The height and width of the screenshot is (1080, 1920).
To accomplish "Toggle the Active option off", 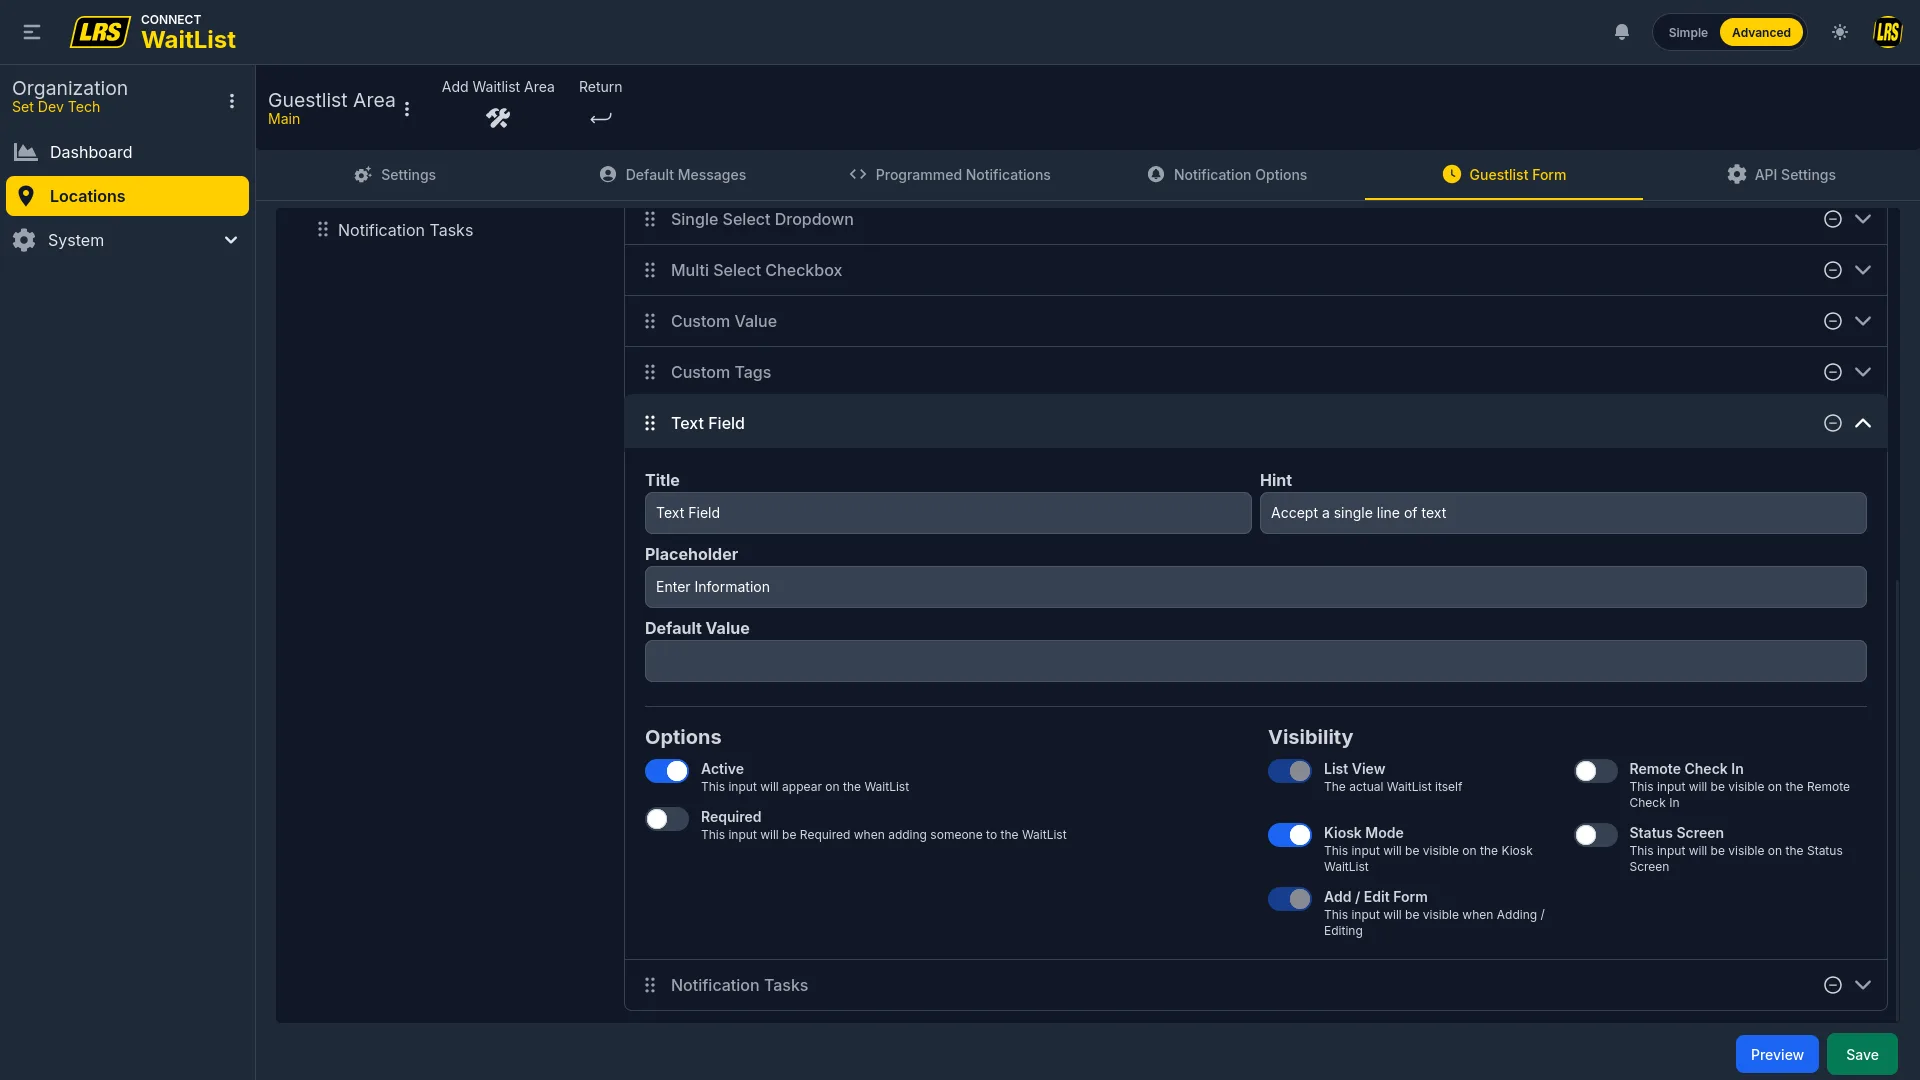I will pyautogui.click(x=667, y=771).
